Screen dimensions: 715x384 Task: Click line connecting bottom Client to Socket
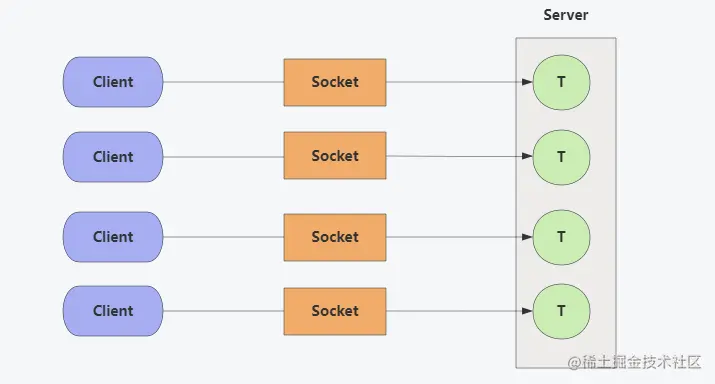(223, 311)
